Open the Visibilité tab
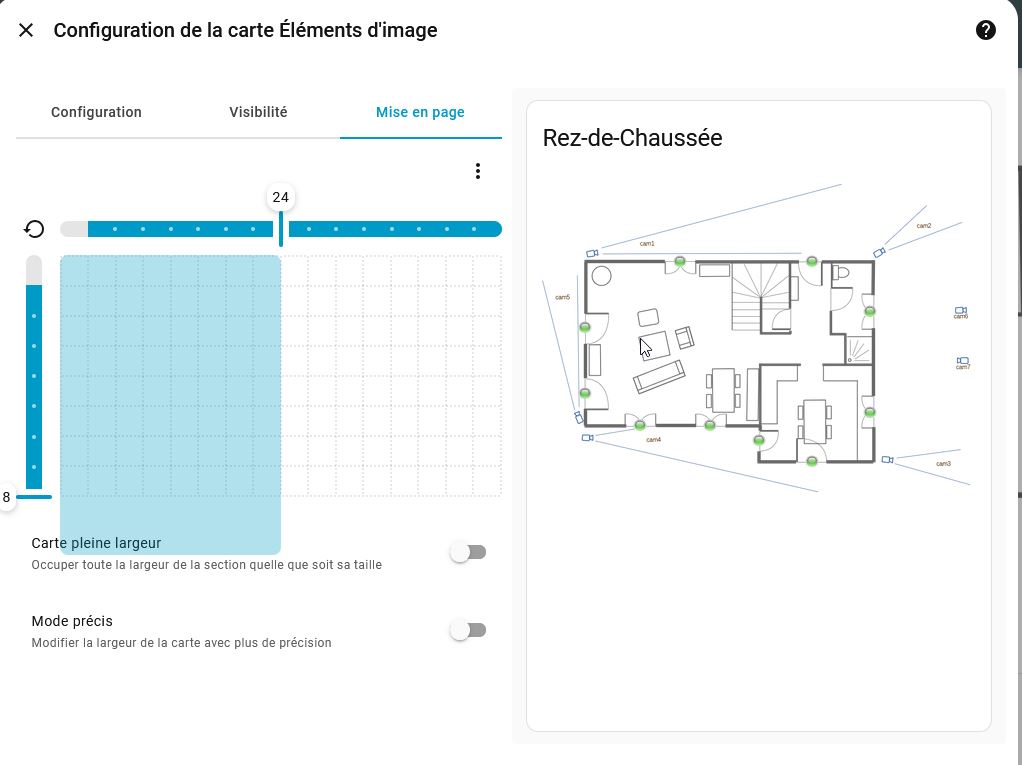This screenshot has height=765, width=1022. (x=258, y=112)
